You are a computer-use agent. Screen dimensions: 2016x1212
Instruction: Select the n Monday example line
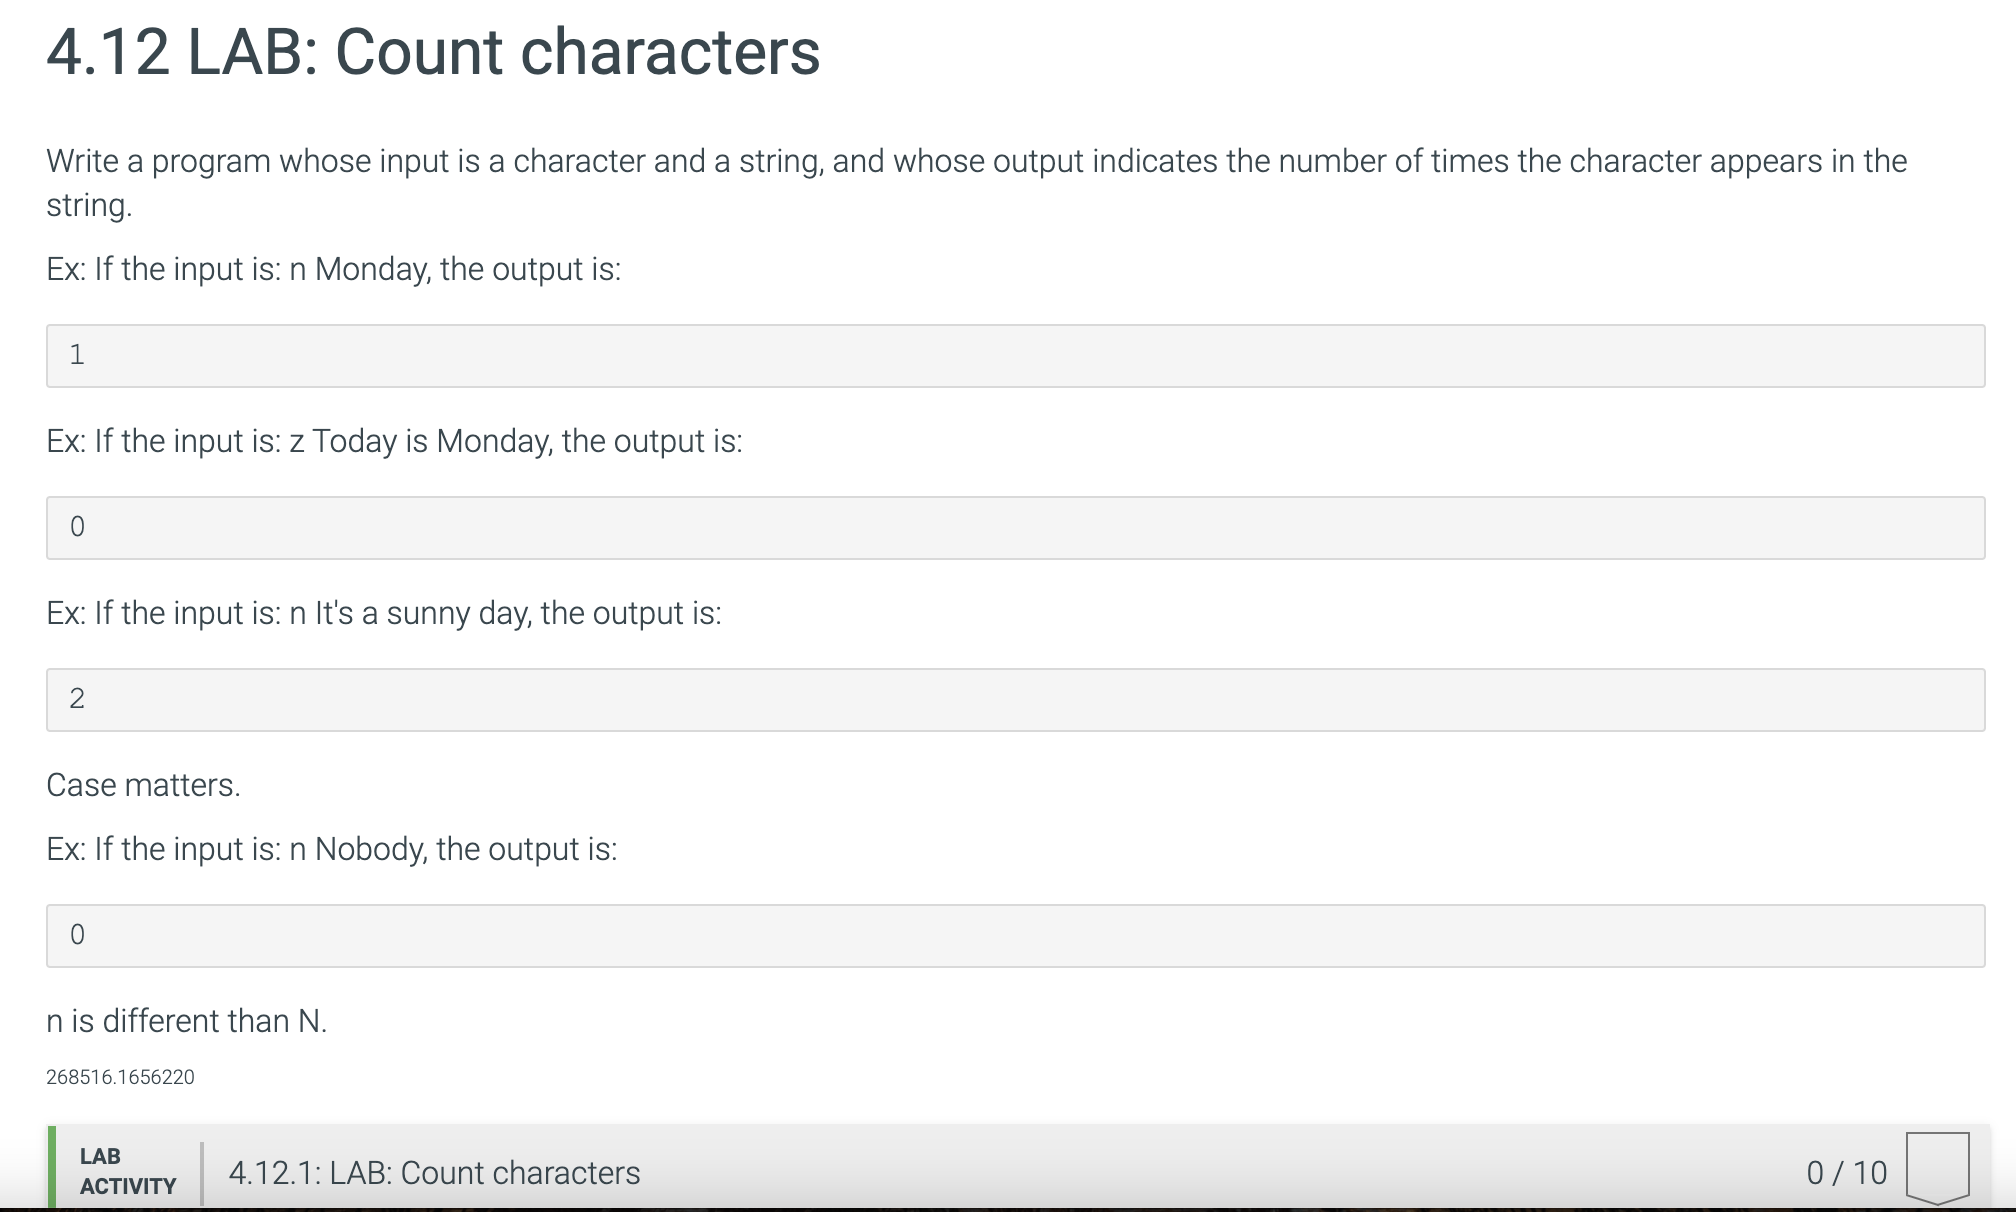(334, 269)
